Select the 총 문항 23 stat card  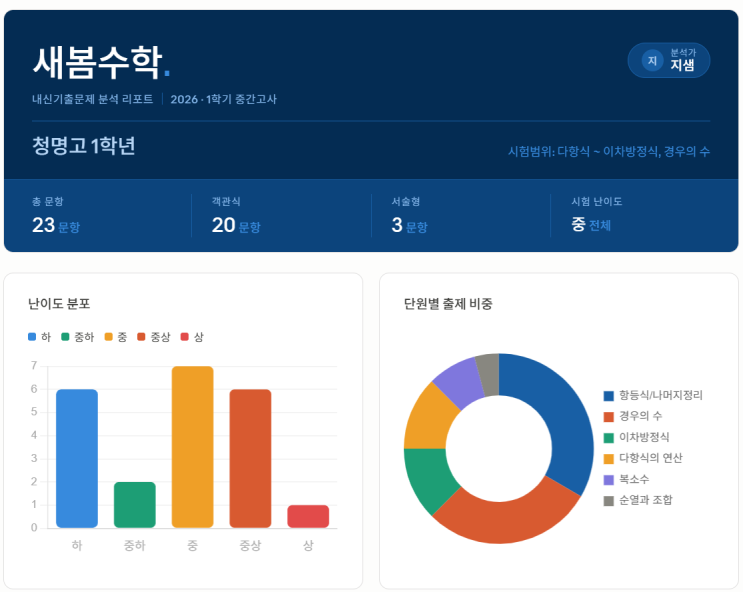pos(98,215)
